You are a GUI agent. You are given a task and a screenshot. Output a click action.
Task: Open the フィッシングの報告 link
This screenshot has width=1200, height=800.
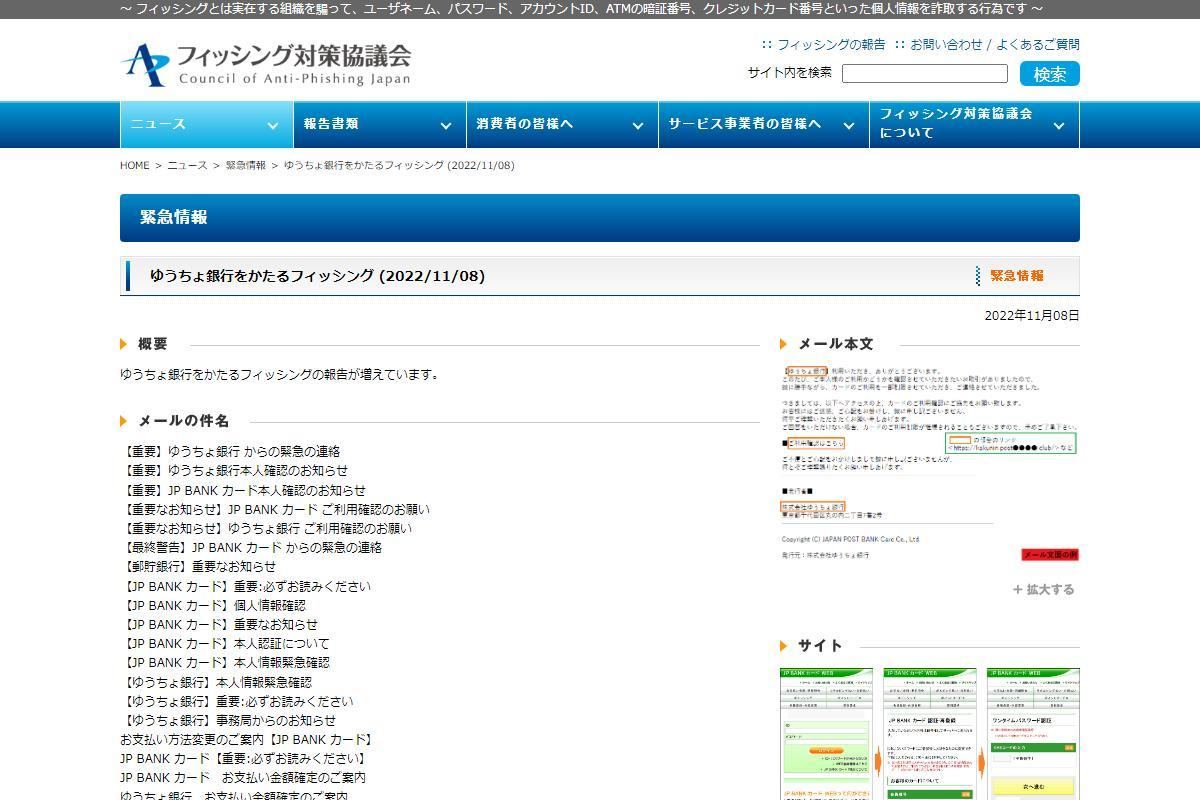(831, 44)
